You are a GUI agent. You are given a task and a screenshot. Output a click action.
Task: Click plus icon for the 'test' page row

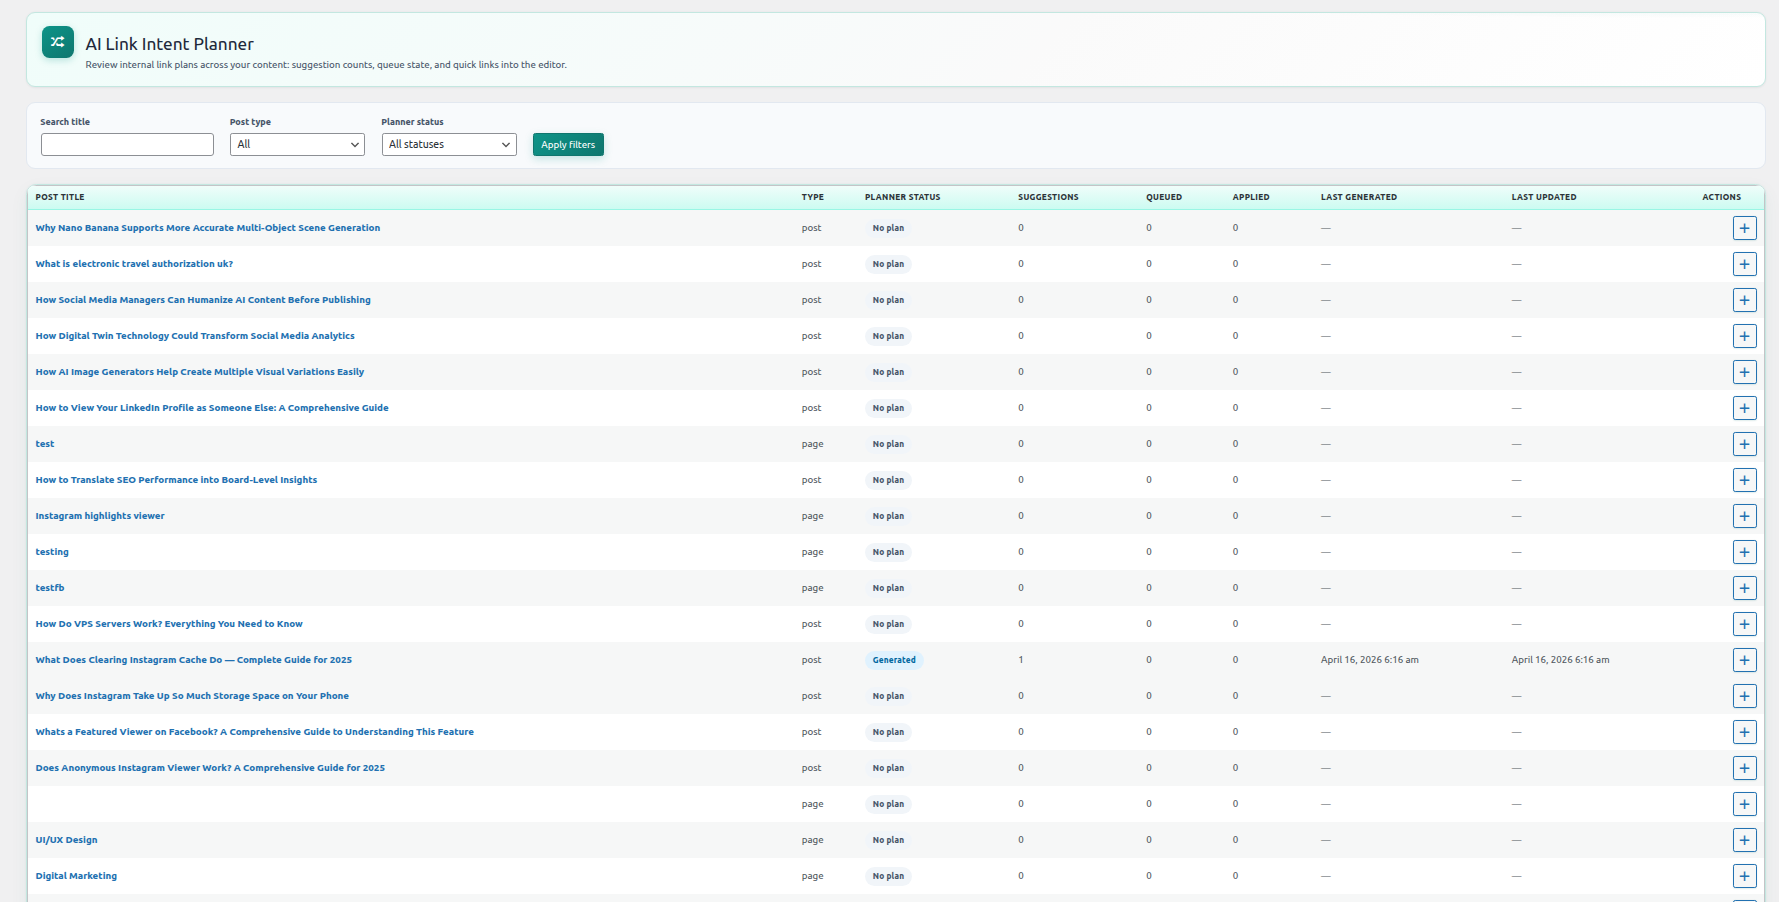[x=1744, y=444]
